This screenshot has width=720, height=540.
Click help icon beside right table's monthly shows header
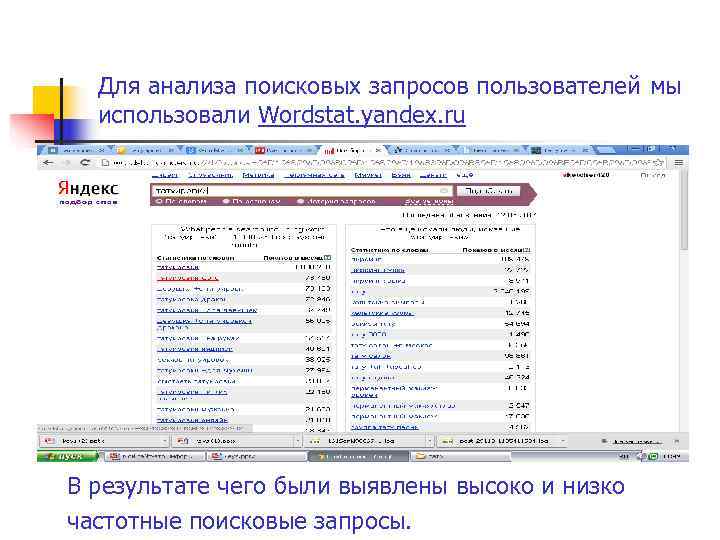point(527,250)
